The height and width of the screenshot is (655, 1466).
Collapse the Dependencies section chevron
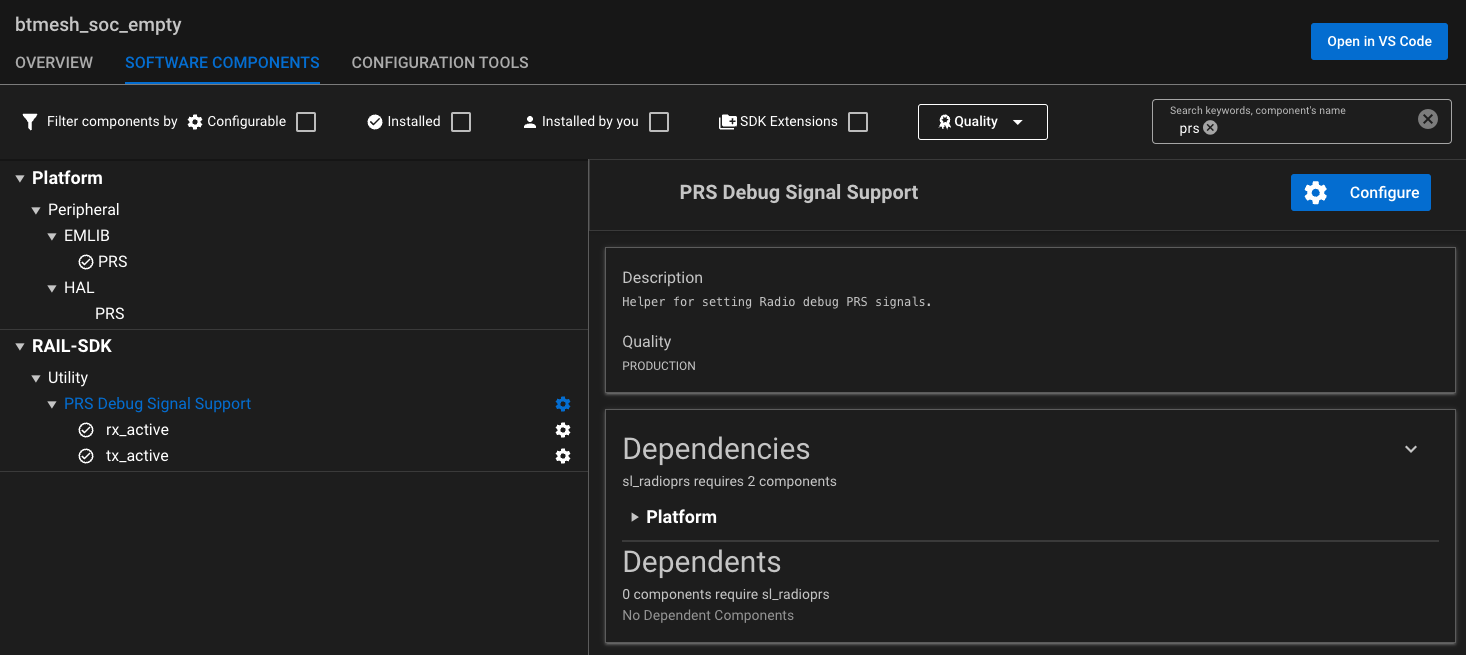point(1411,449)
